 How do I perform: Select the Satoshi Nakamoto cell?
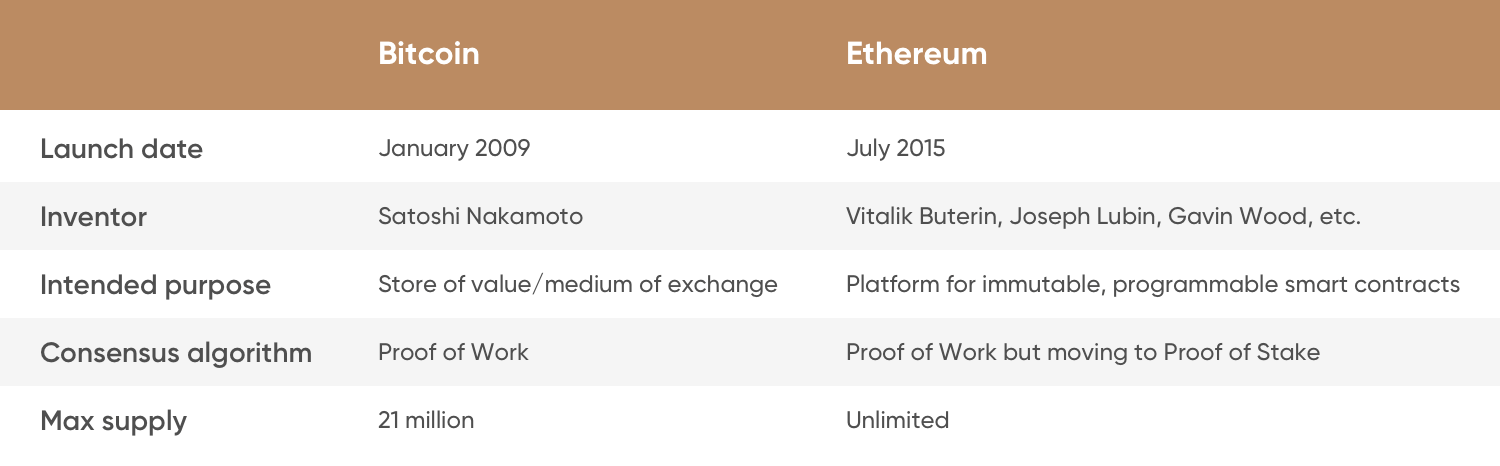point(480,216)
